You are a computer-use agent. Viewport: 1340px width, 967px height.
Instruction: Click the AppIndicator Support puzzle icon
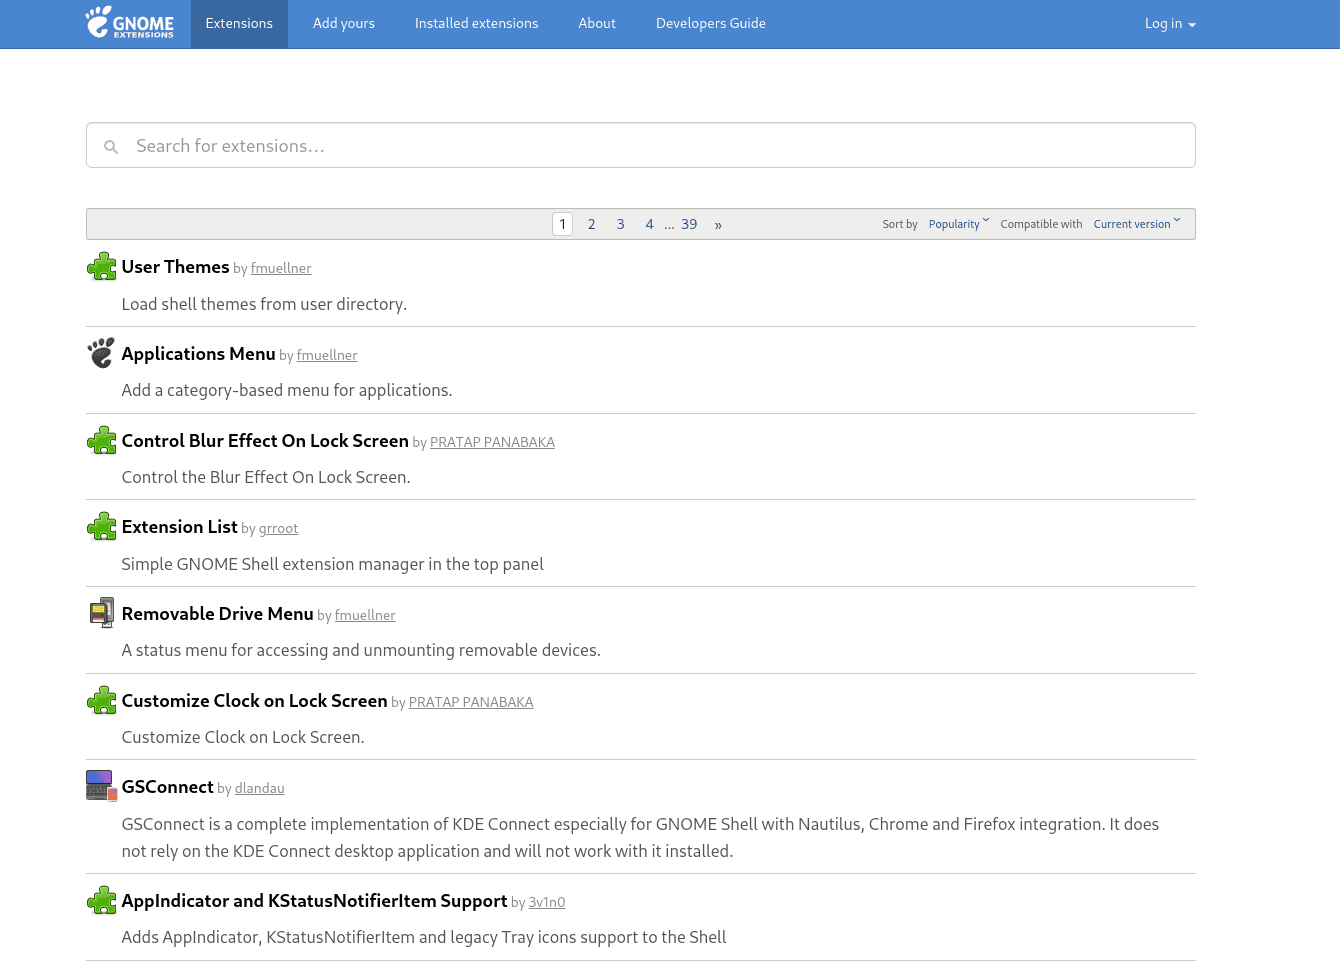[x=101, y=900]
